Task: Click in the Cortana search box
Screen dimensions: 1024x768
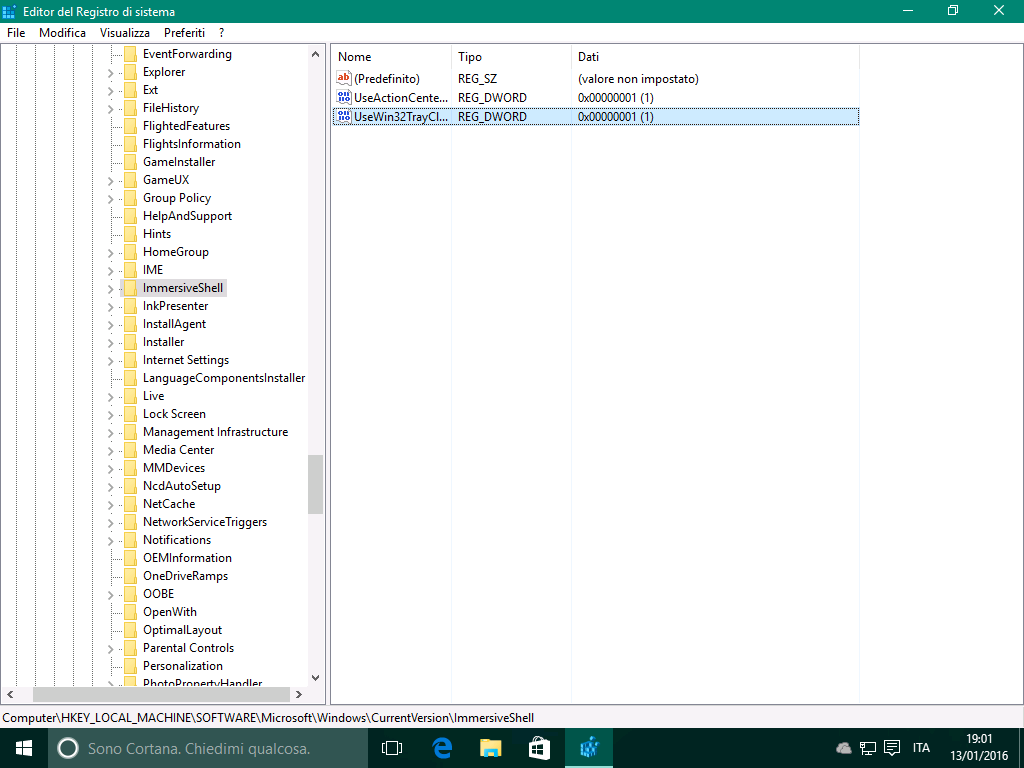Action: coord(208,748)
